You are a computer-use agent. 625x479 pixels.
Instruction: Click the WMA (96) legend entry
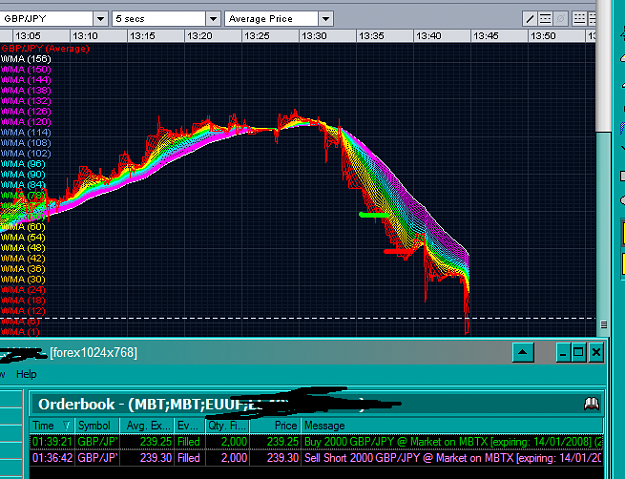tap(23, 164)
